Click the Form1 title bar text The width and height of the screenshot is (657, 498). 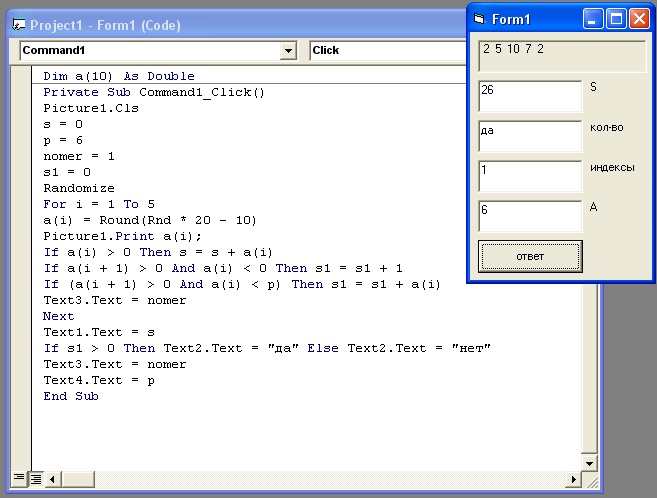pos(511,19)
